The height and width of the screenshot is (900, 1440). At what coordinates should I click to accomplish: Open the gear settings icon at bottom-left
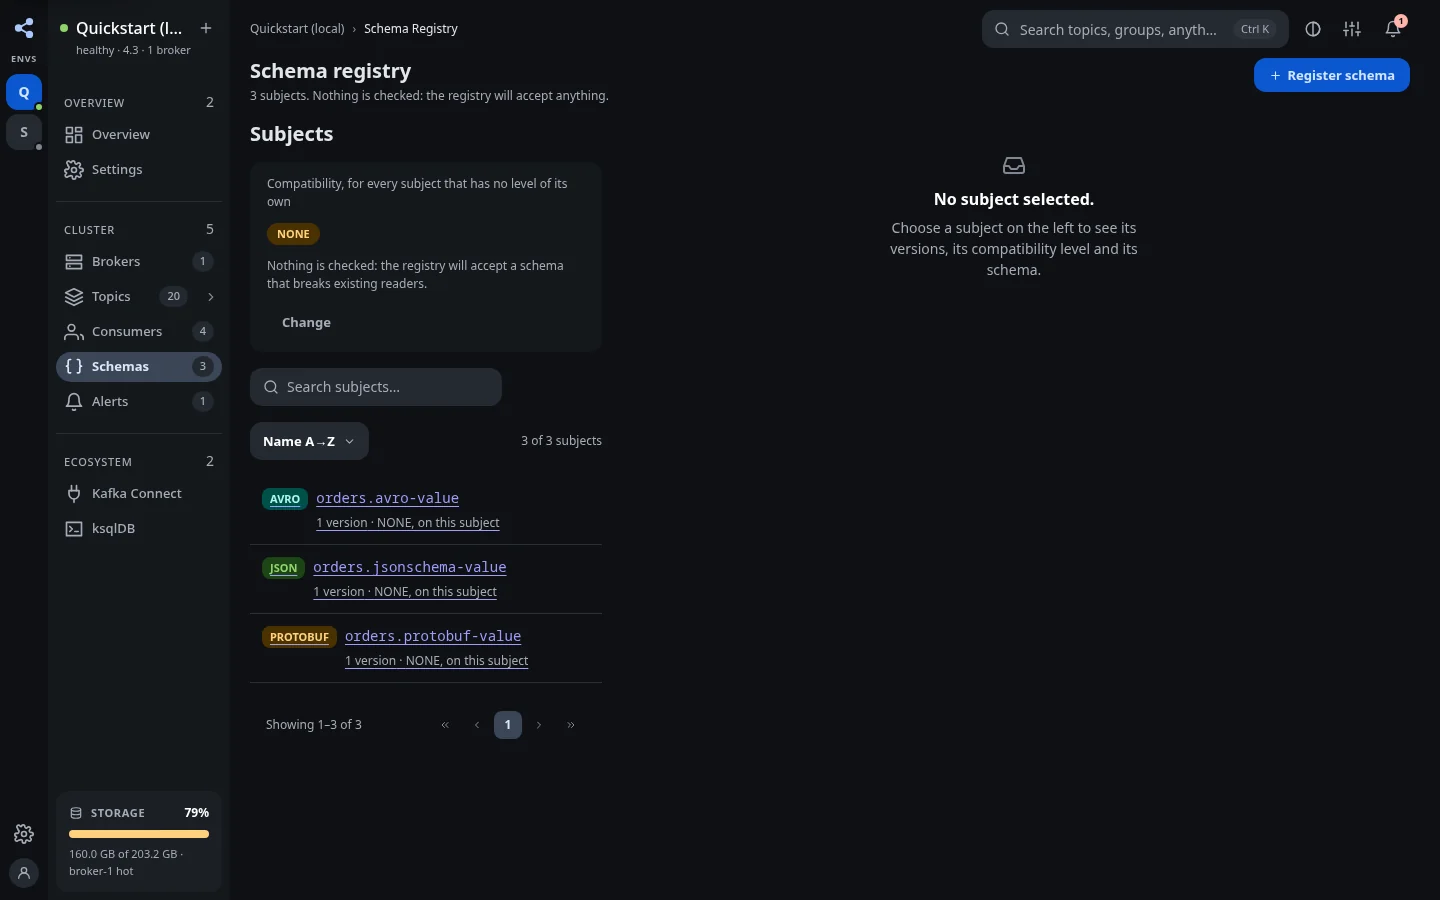point(24,834)
